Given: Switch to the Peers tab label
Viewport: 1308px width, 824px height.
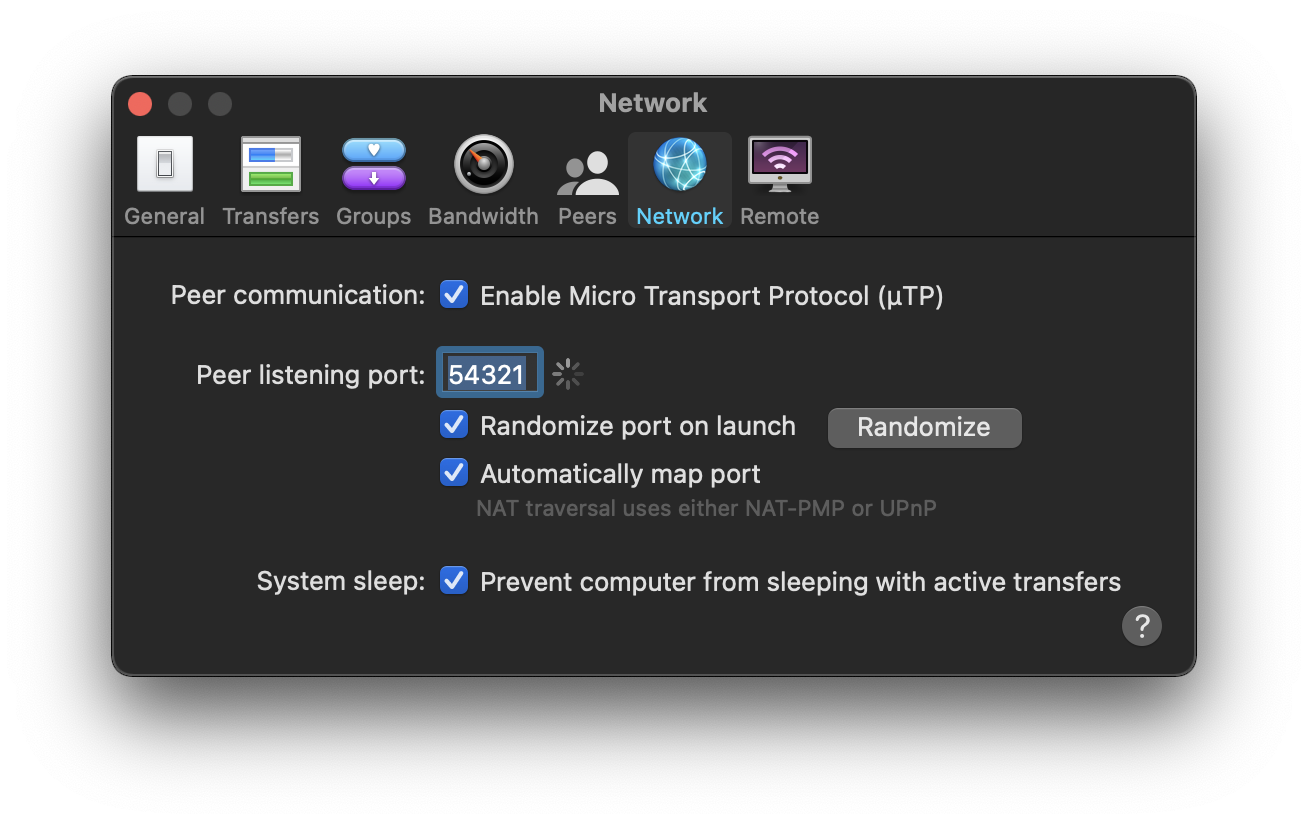Looking at the screenshot, I should (x=587, y=216).
